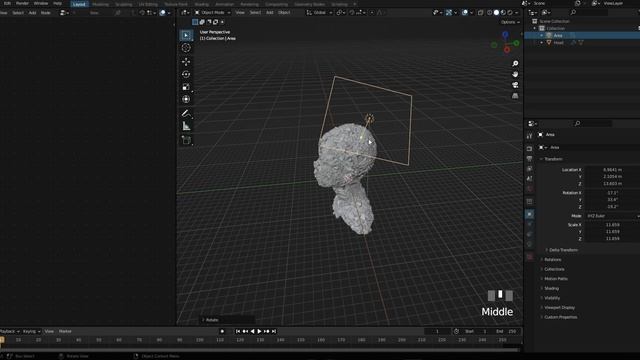
Task: Toggle snapping magnet
Action: point(352,13)
